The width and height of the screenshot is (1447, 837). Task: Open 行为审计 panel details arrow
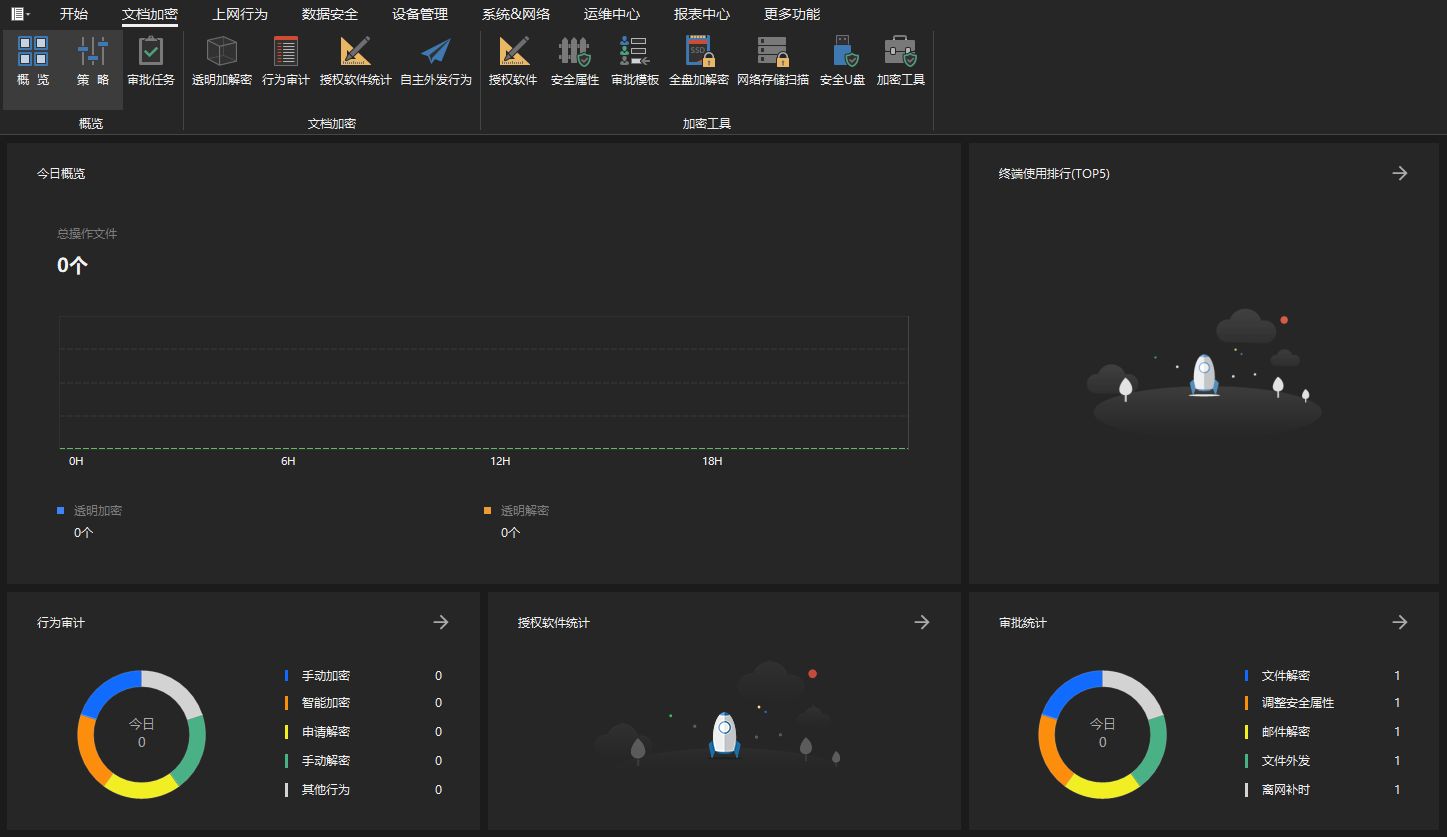click(441, 622)
